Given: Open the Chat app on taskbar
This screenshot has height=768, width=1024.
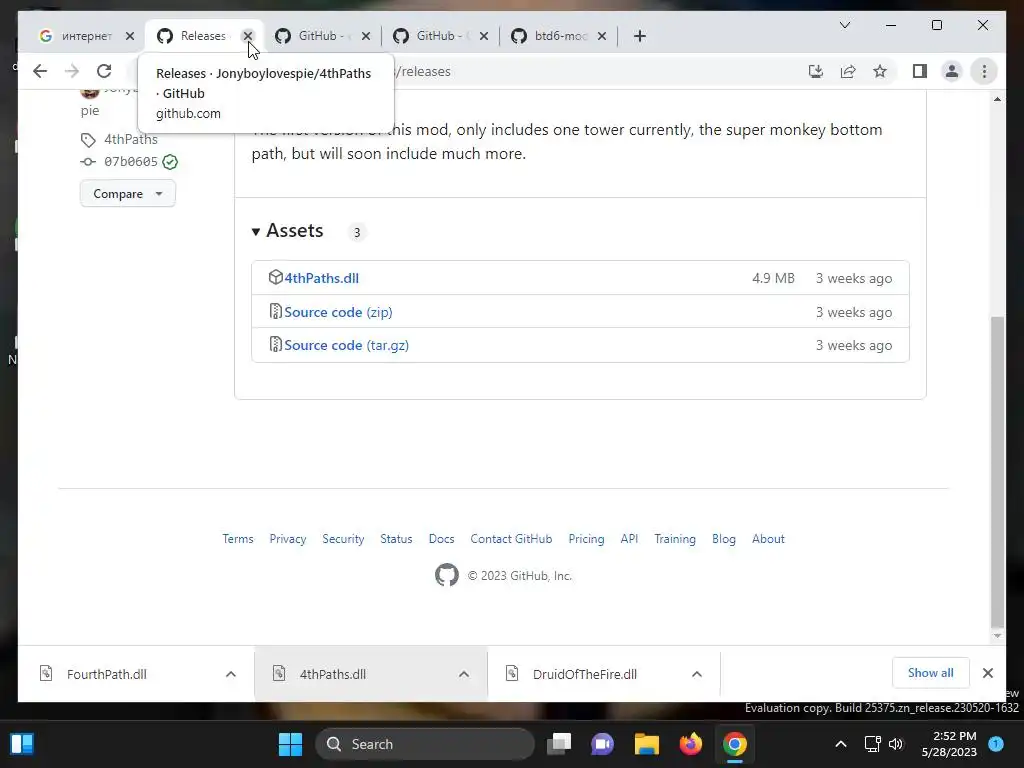Looking at the screenshot, I should 602,744.
